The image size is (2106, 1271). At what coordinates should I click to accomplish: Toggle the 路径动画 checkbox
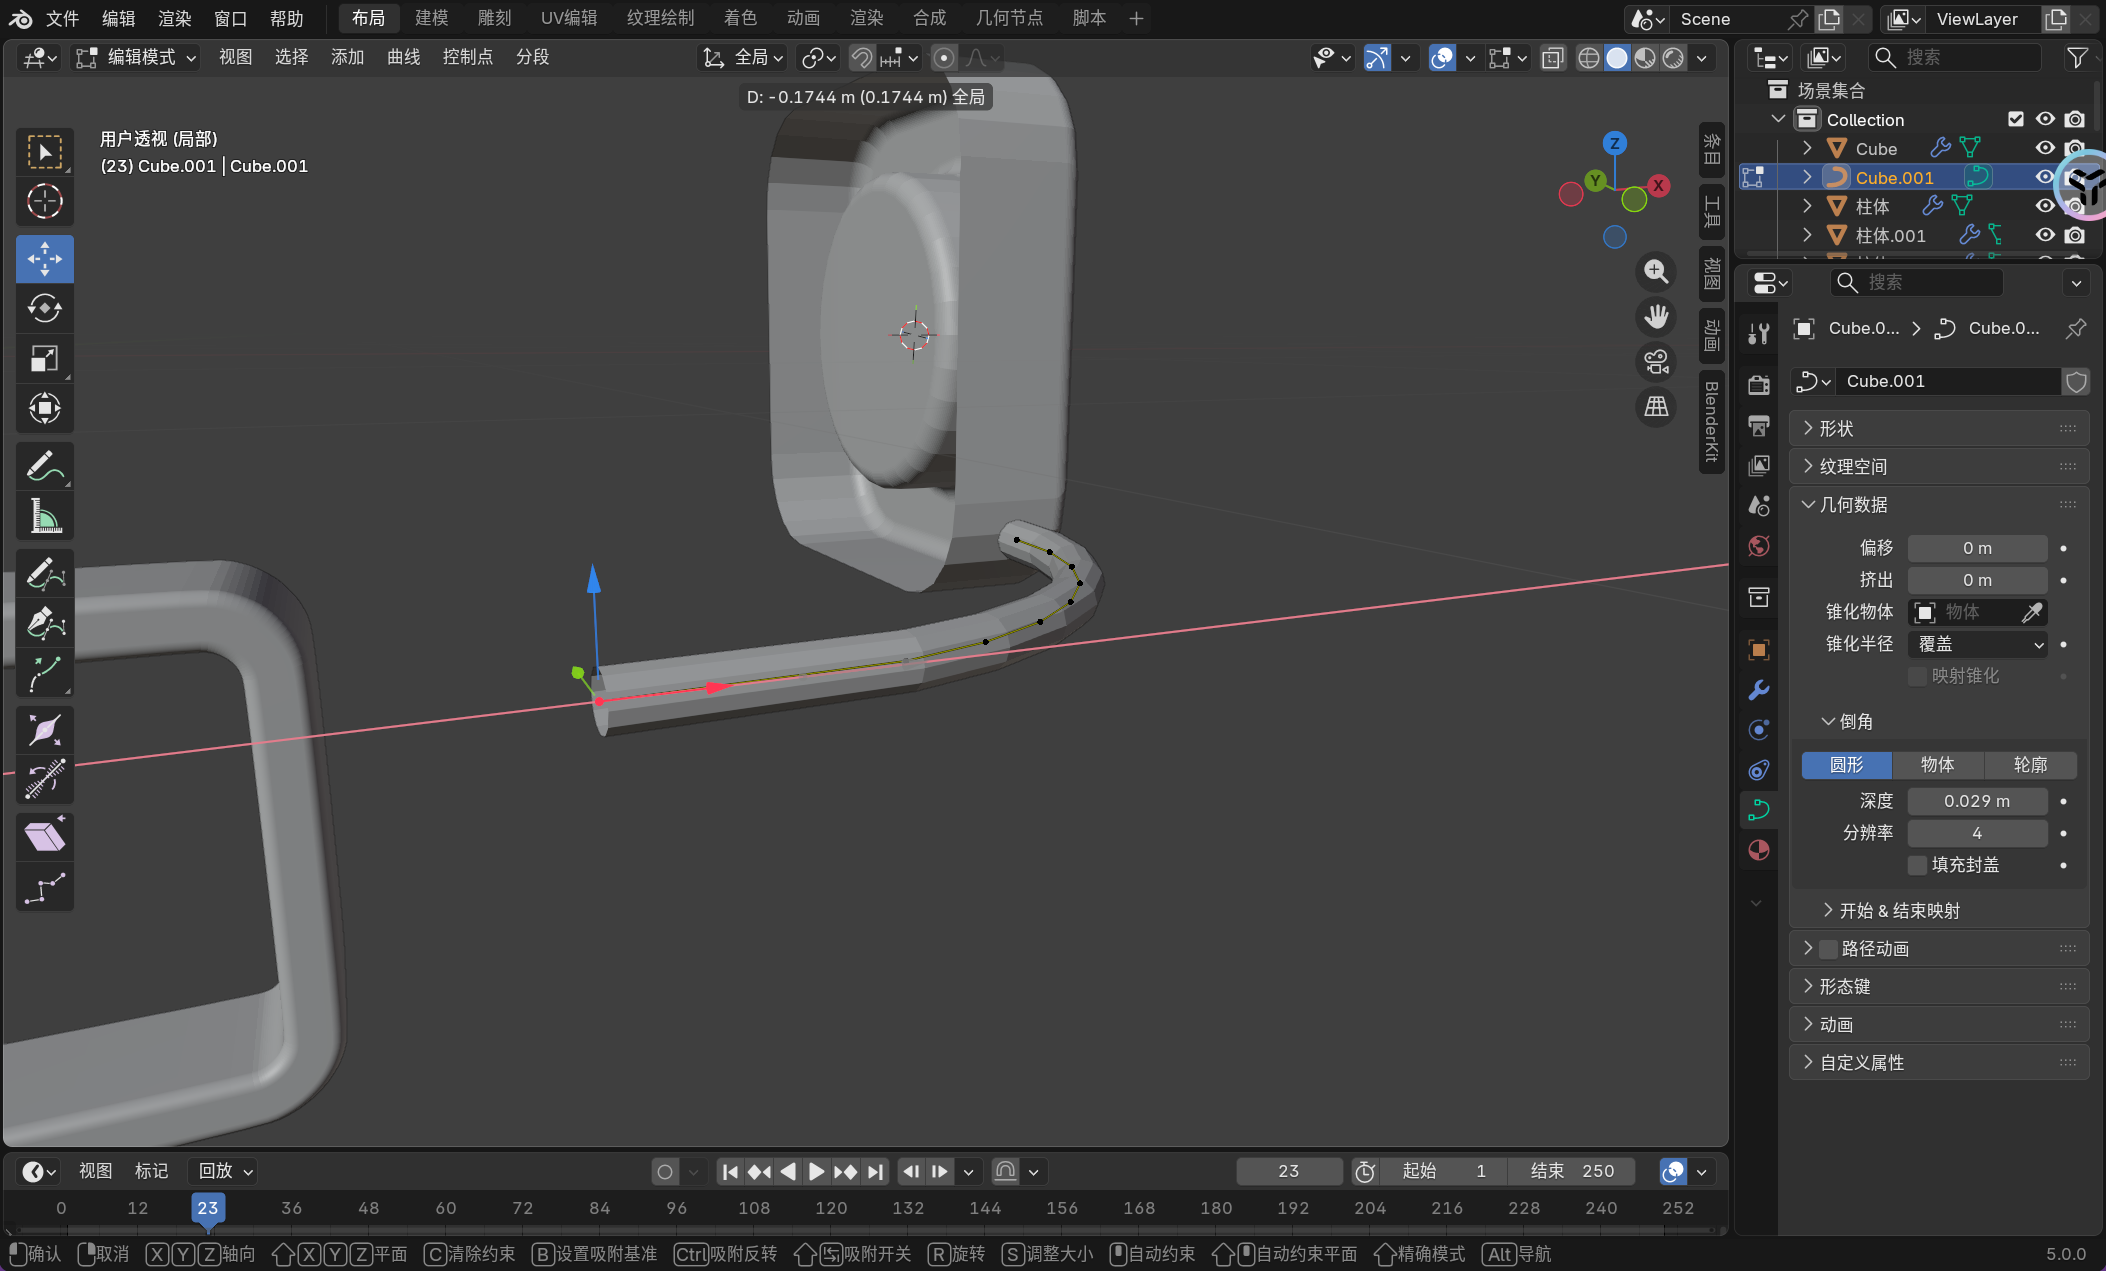tap(1828, 949)
